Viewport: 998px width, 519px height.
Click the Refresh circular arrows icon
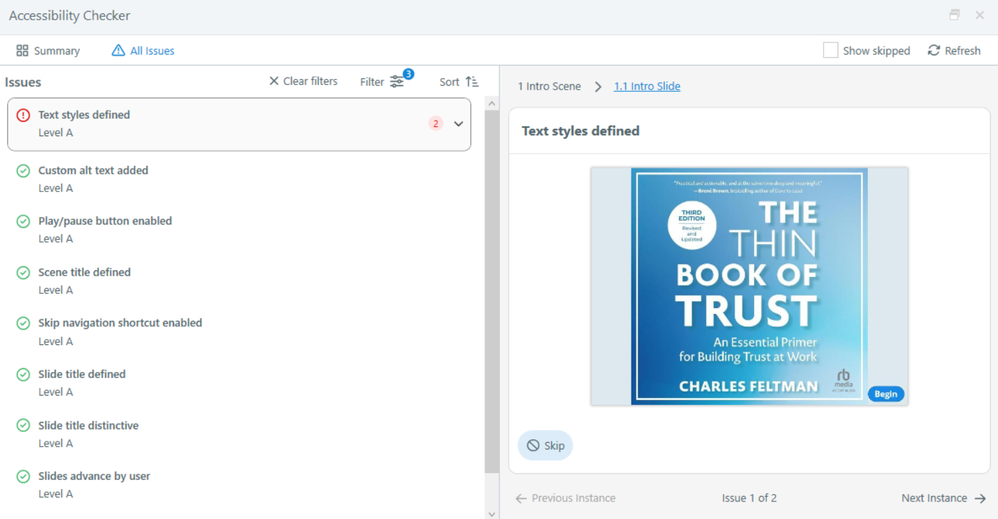[x=934, y=50]
